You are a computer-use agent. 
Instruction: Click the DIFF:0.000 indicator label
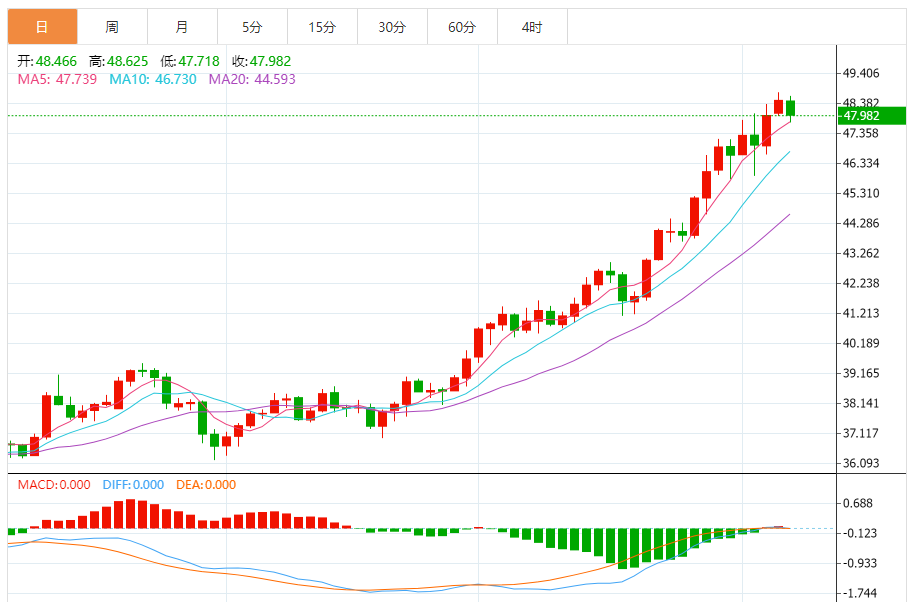point(134,485)
